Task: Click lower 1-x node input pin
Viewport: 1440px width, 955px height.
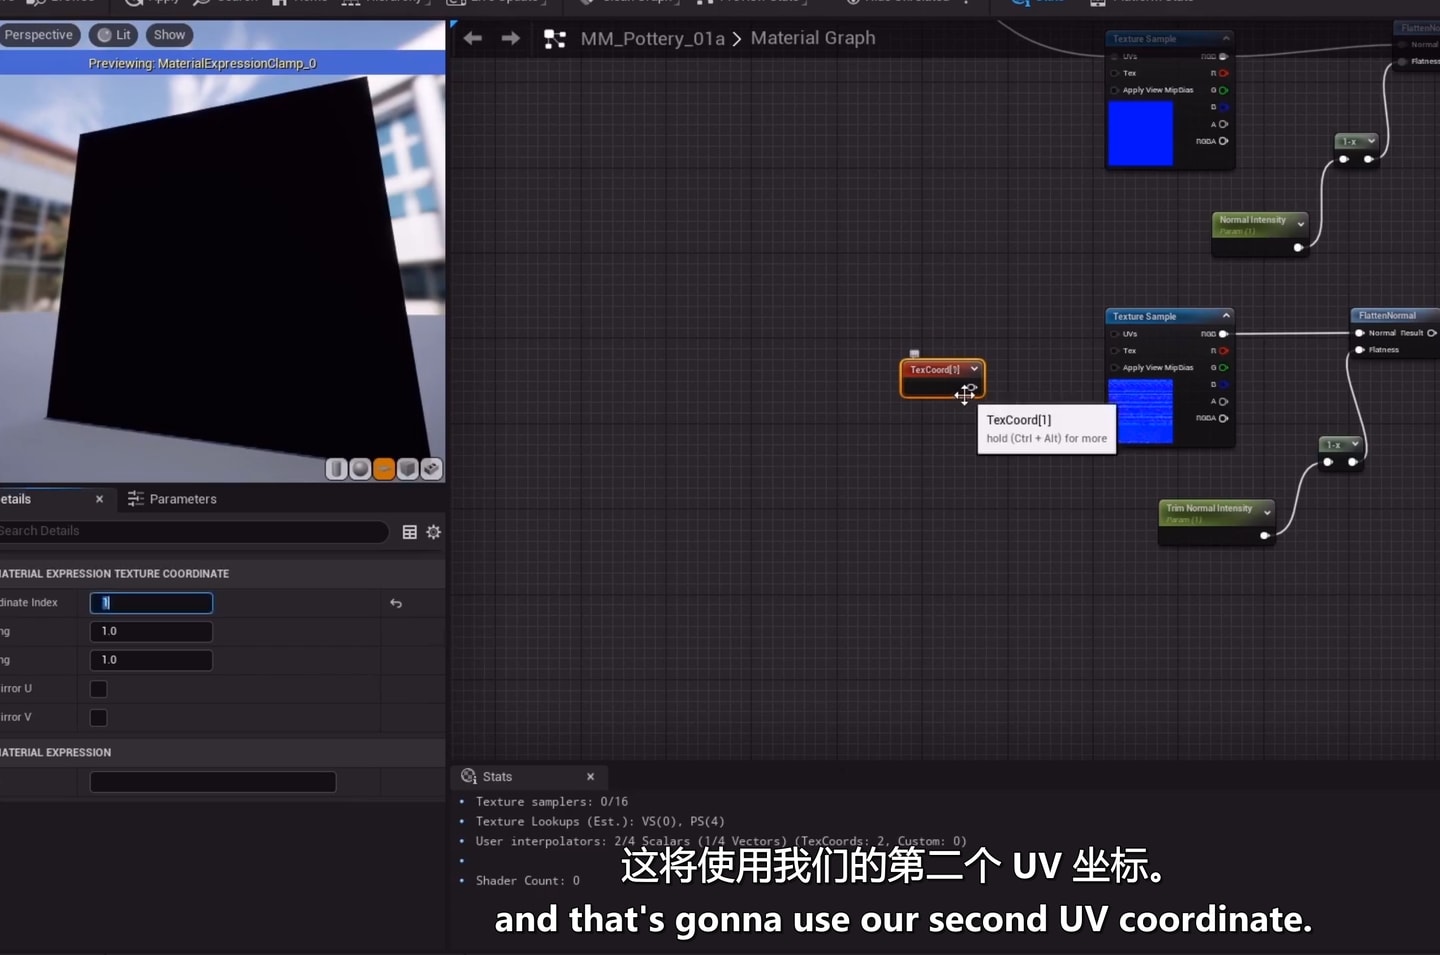Action: coord(1328,462)
